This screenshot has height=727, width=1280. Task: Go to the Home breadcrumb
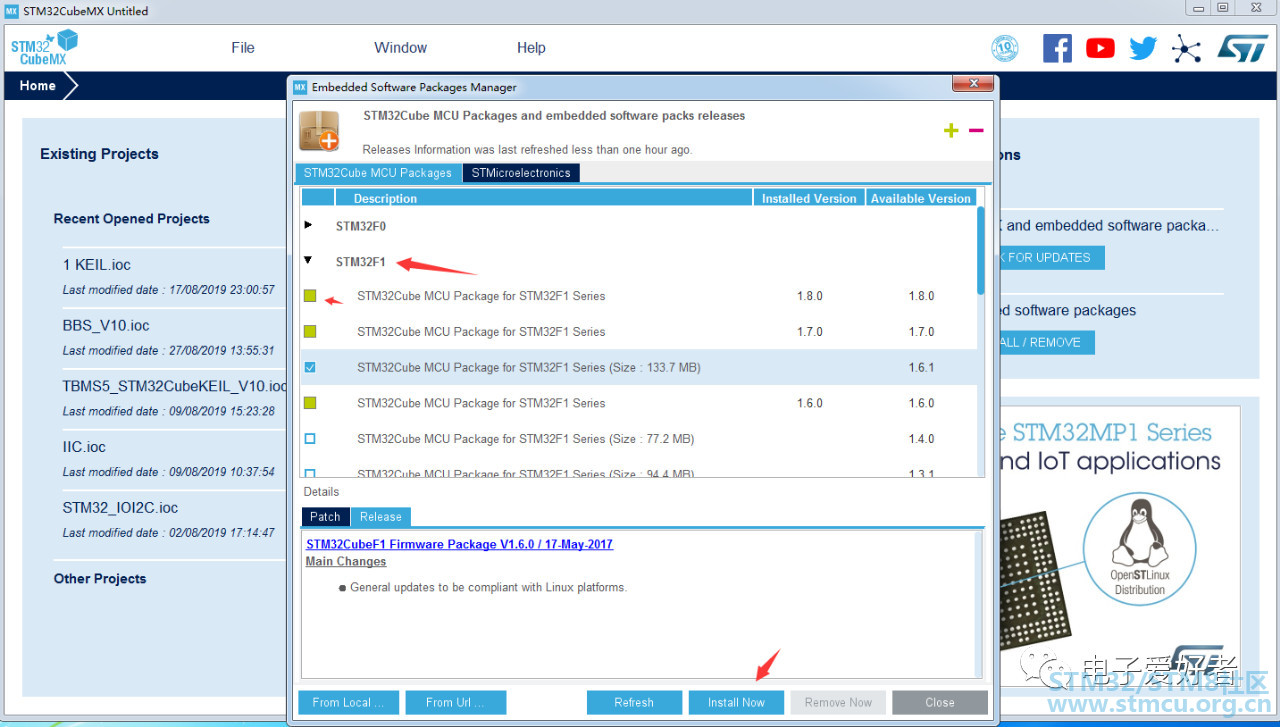[38, 86]
